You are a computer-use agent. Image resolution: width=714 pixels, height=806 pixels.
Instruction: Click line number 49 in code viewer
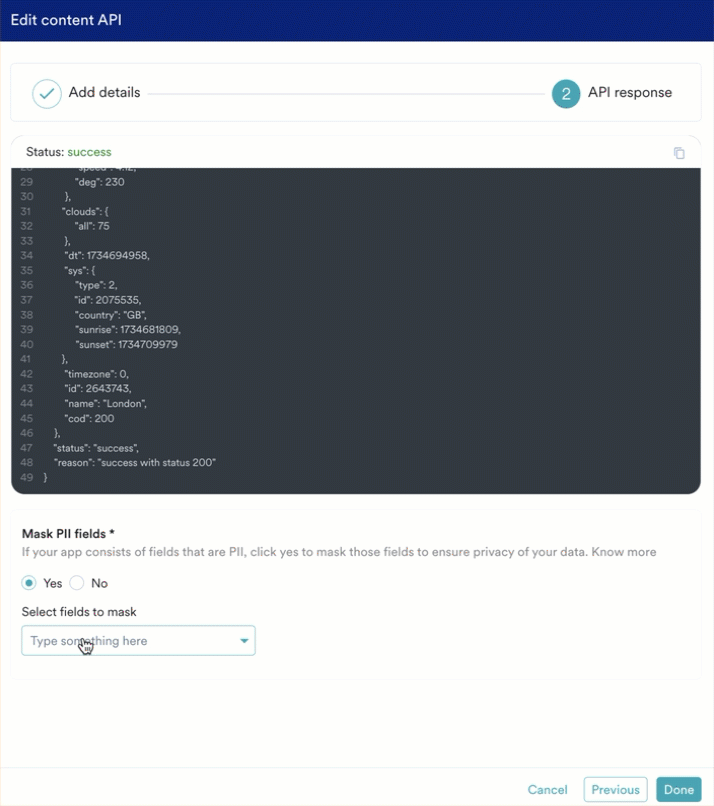coord(27,478)
